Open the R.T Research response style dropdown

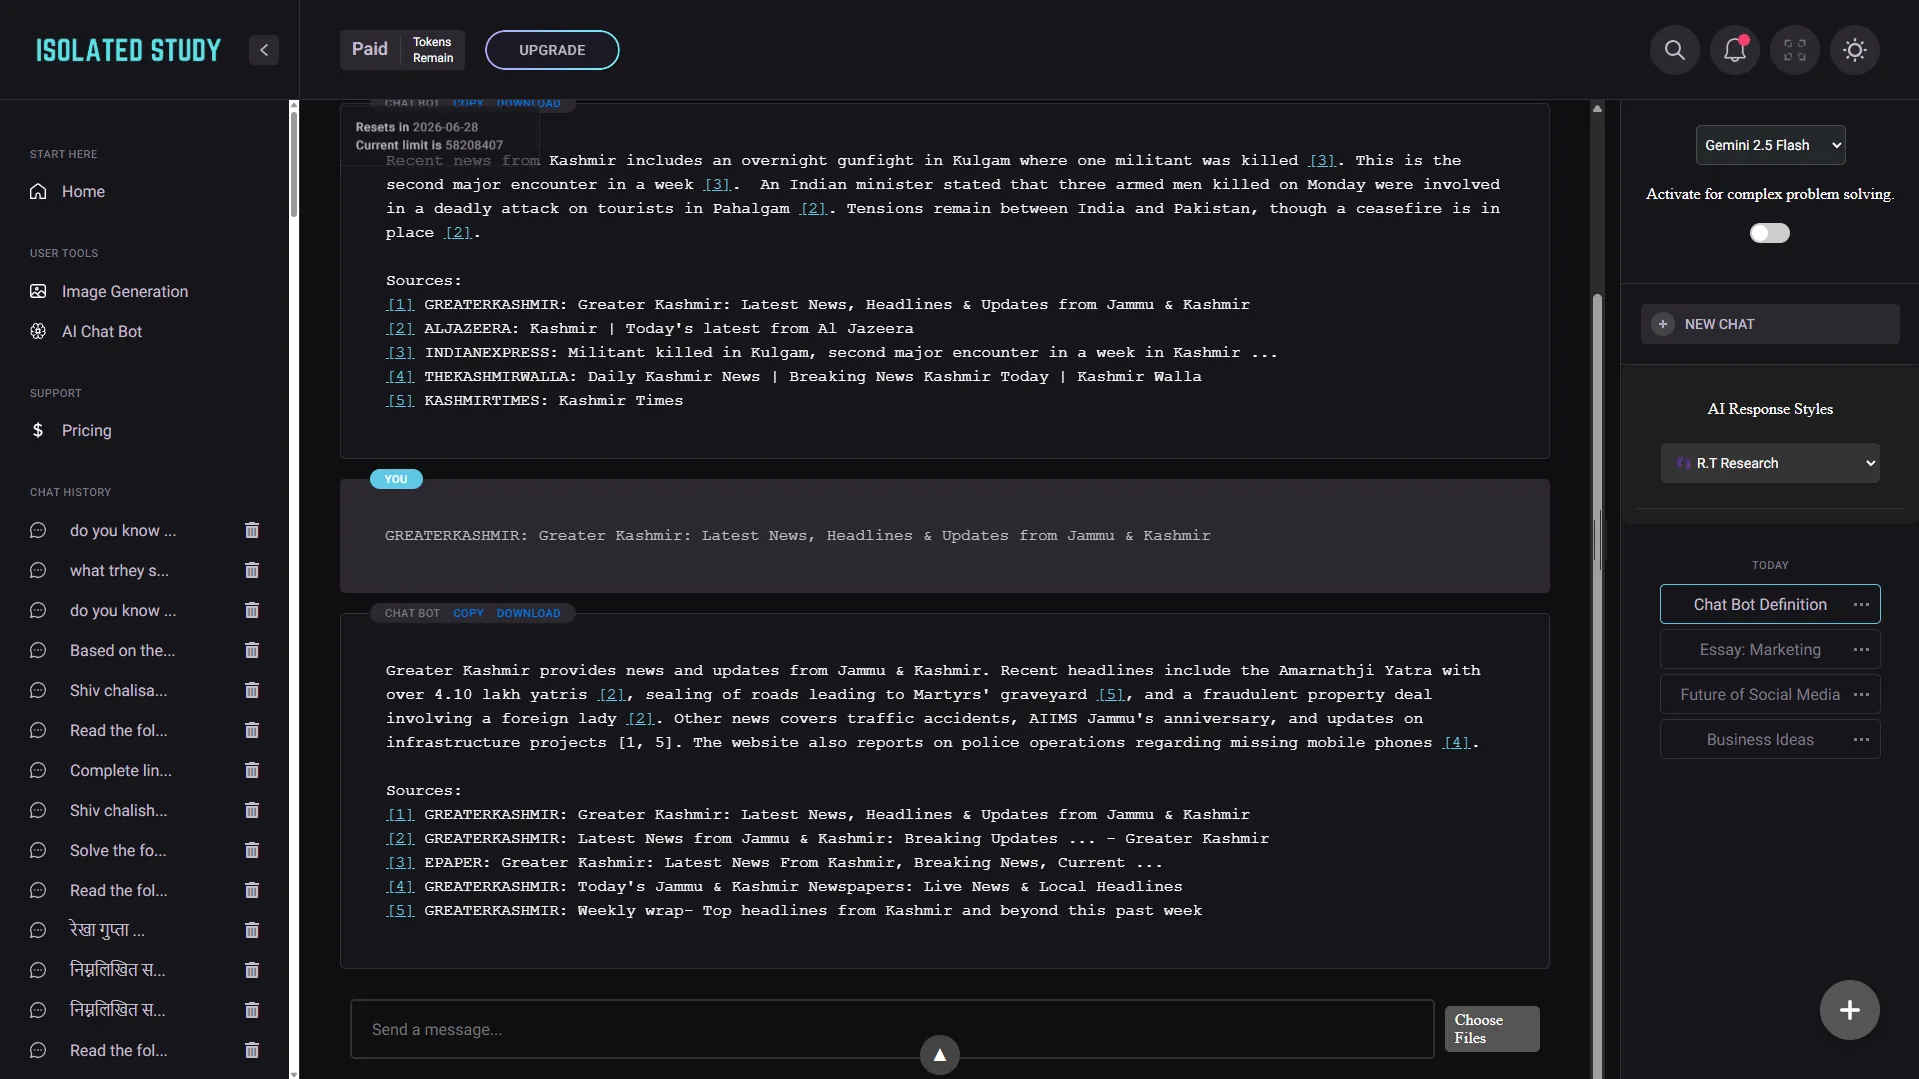[x=1770, y=463]
